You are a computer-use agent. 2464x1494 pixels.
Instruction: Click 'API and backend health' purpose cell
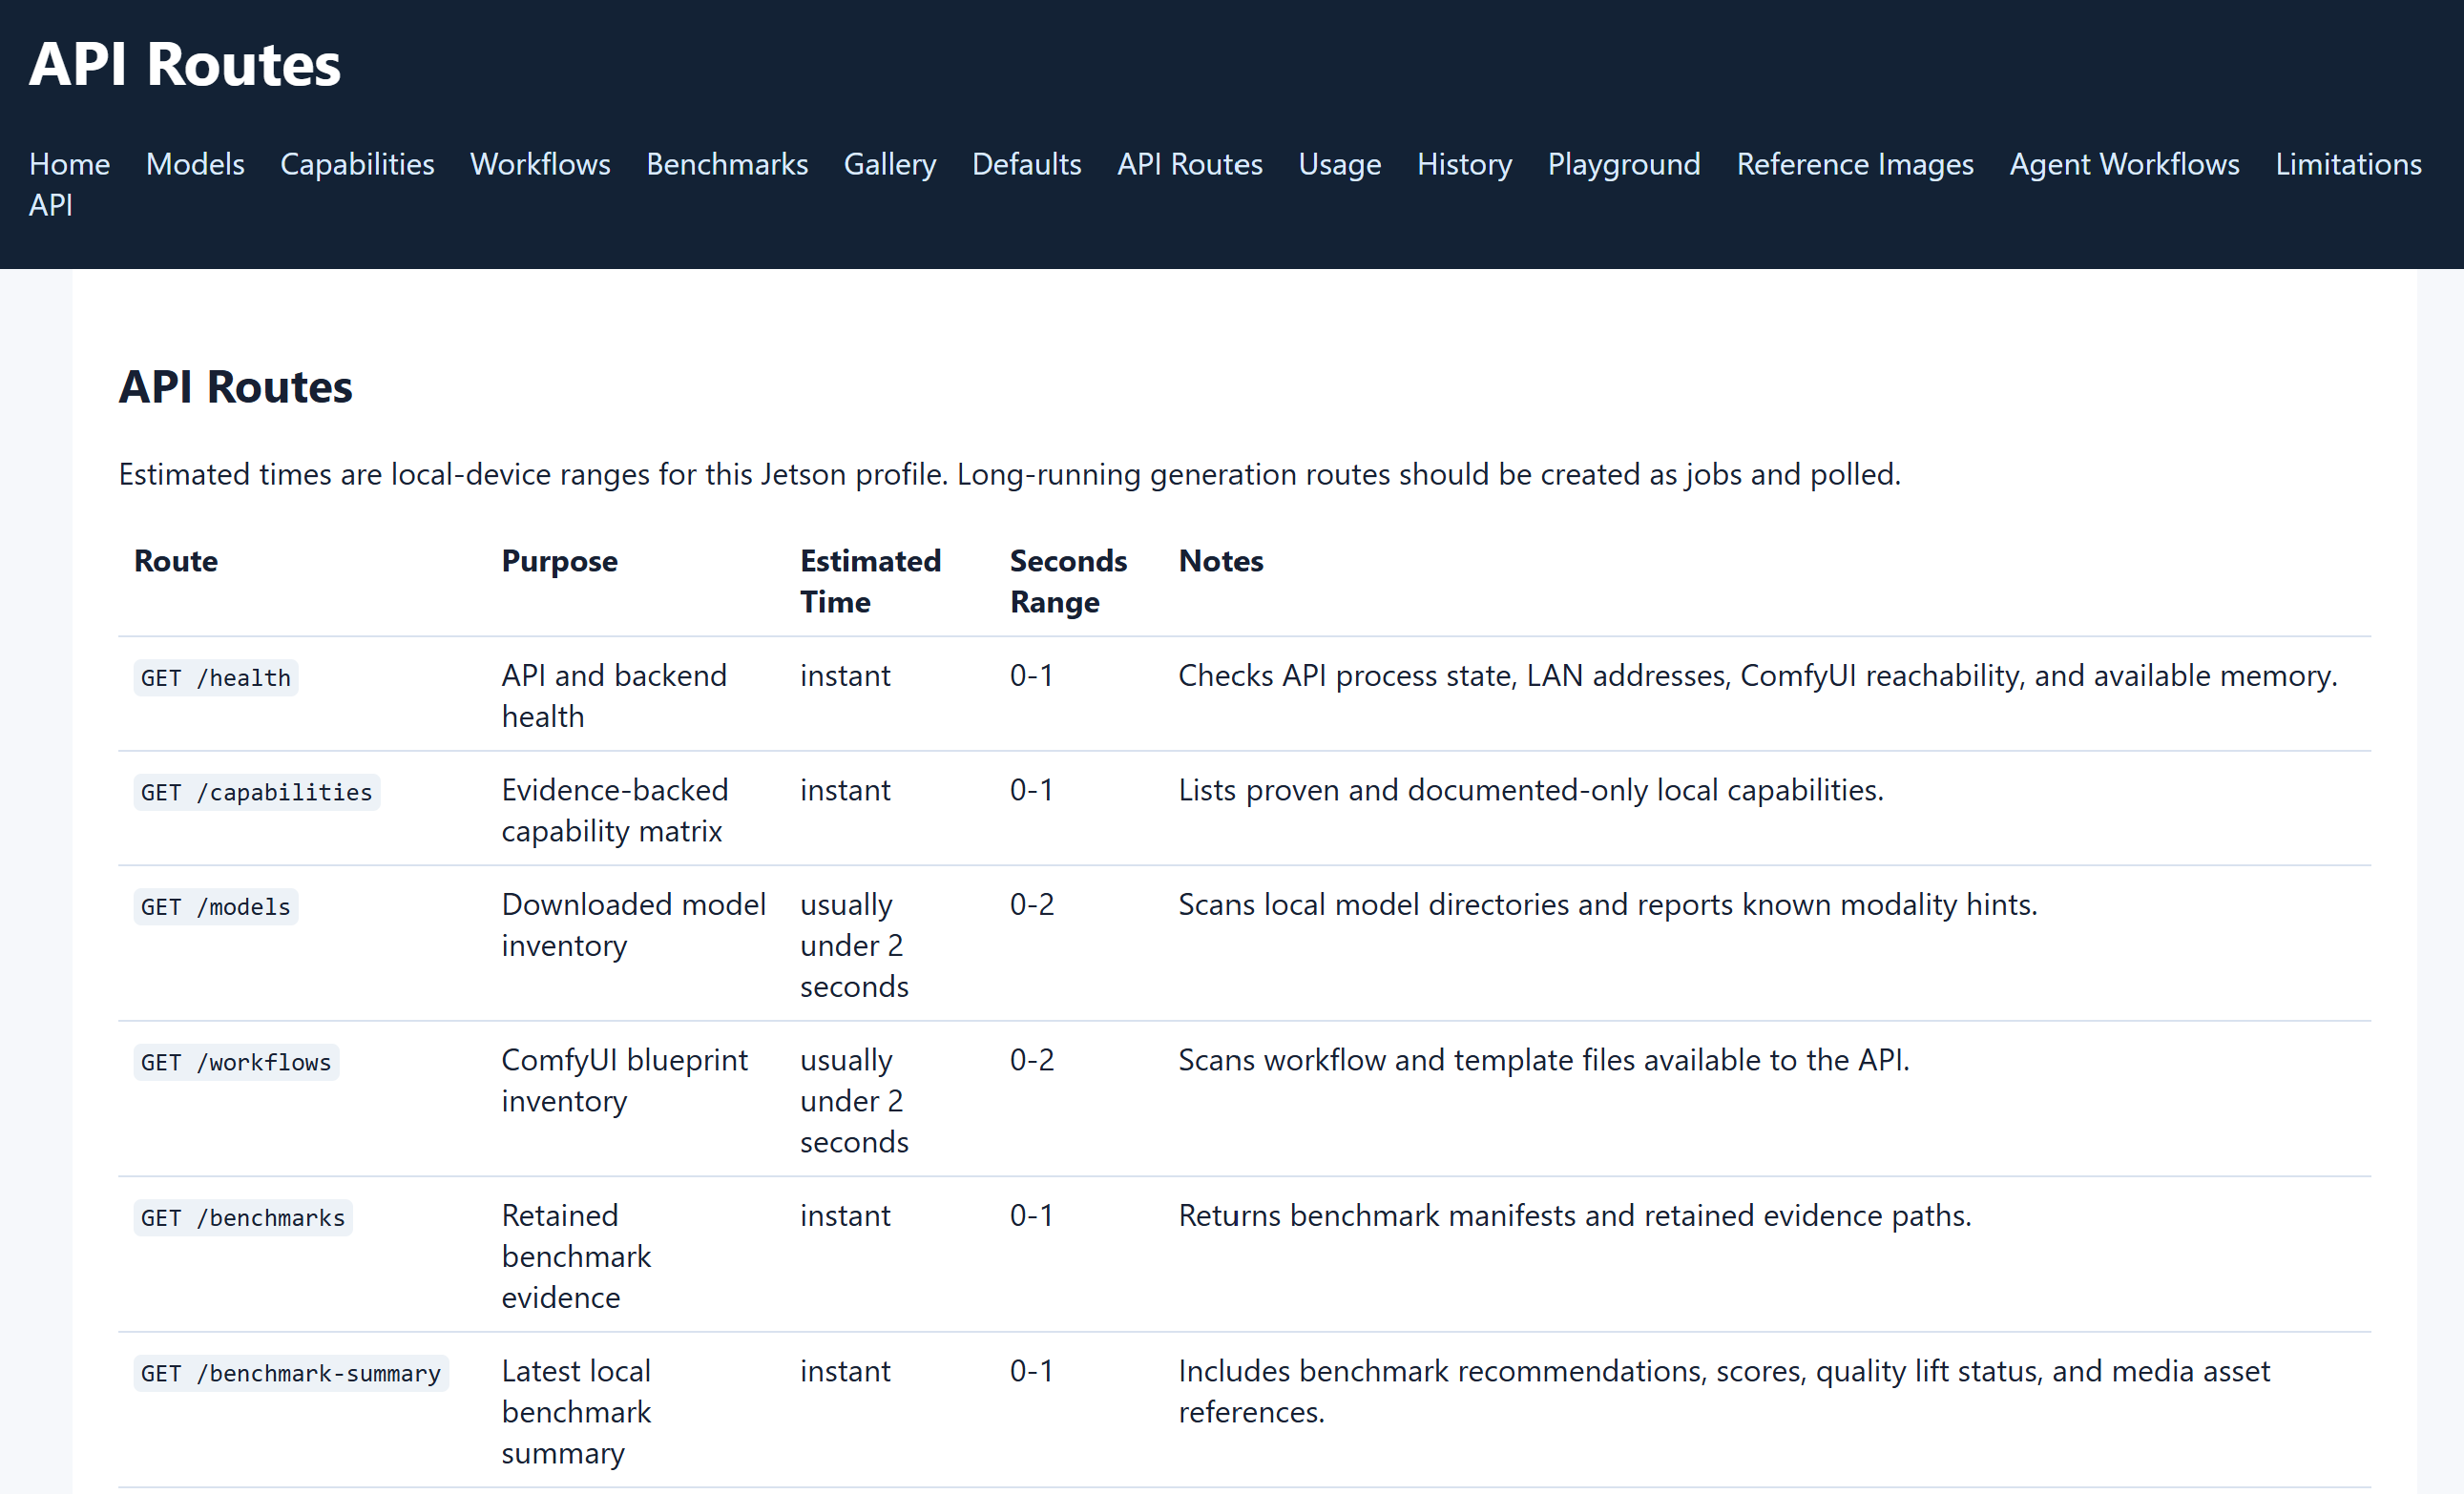(x=614, y=696)
